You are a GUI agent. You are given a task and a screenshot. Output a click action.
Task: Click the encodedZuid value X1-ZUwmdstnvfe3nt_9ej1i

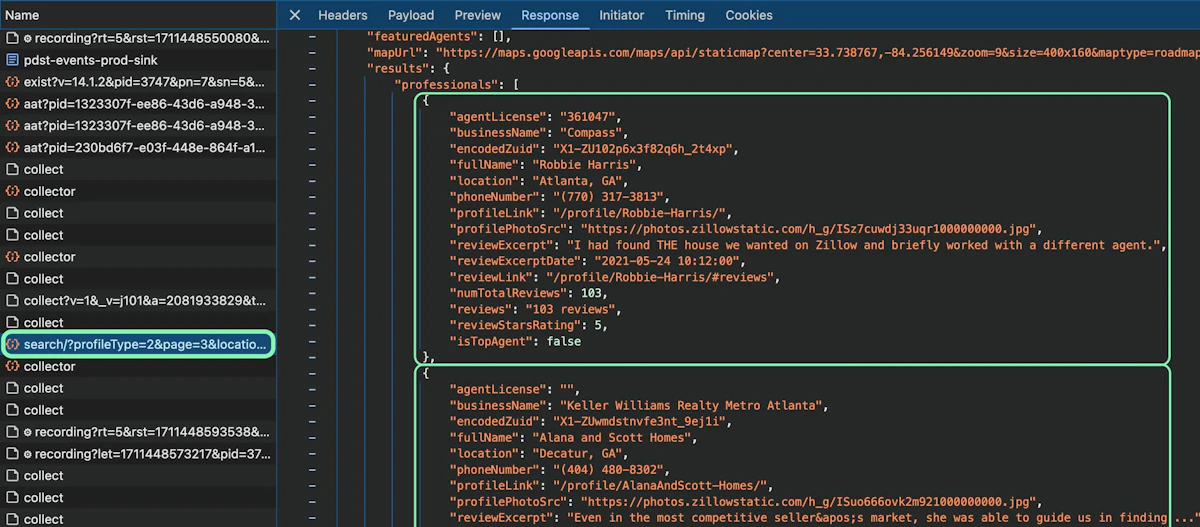640,421
